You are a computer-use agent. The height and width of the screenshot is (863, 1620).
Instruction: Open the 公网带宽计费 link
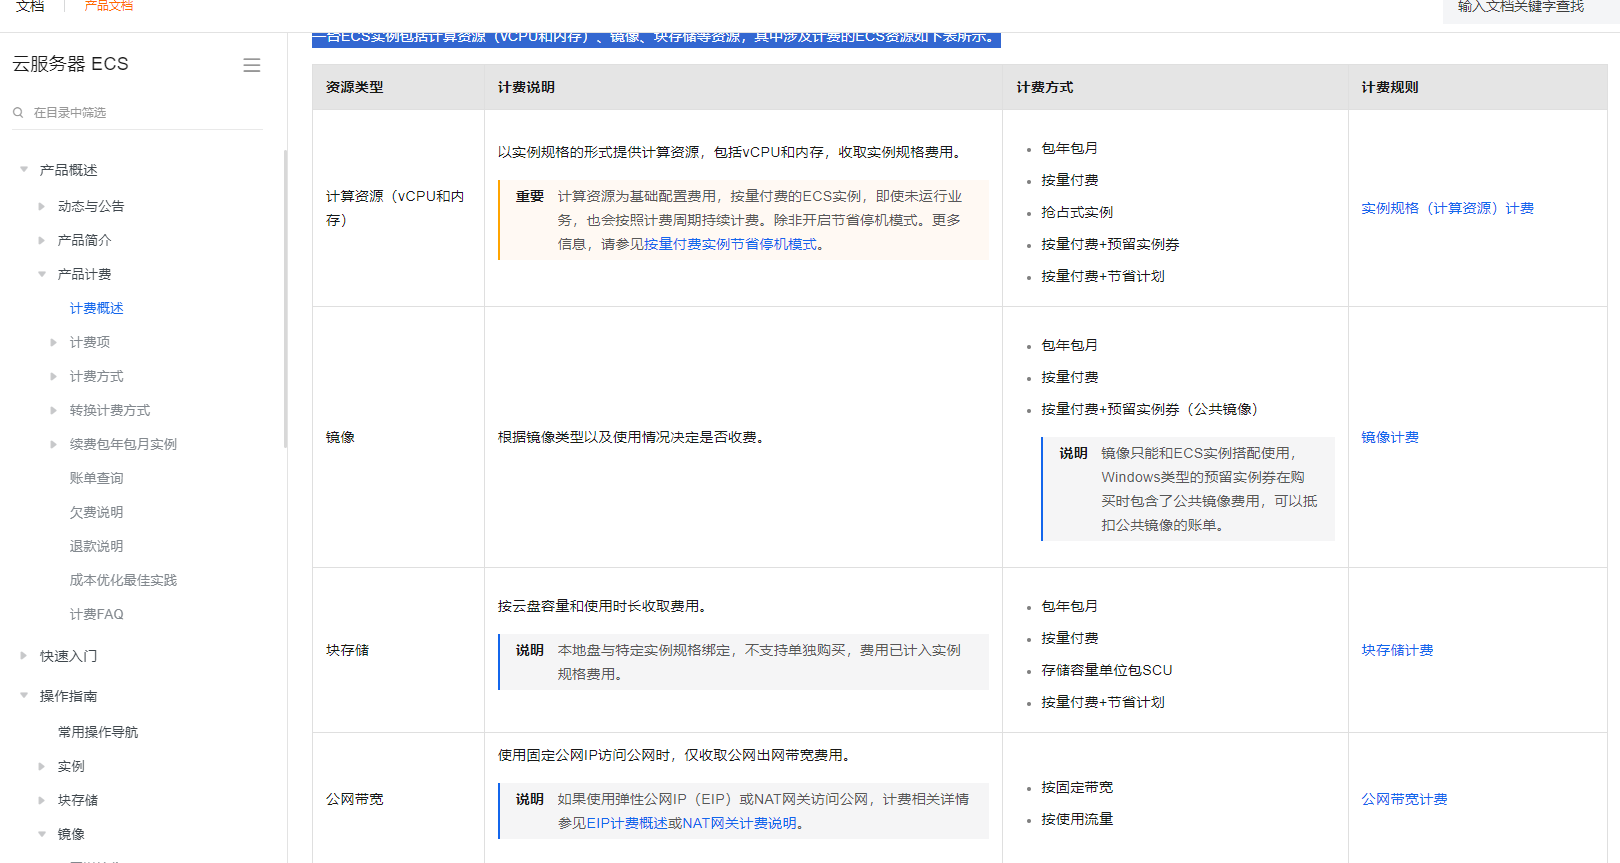1404,799
